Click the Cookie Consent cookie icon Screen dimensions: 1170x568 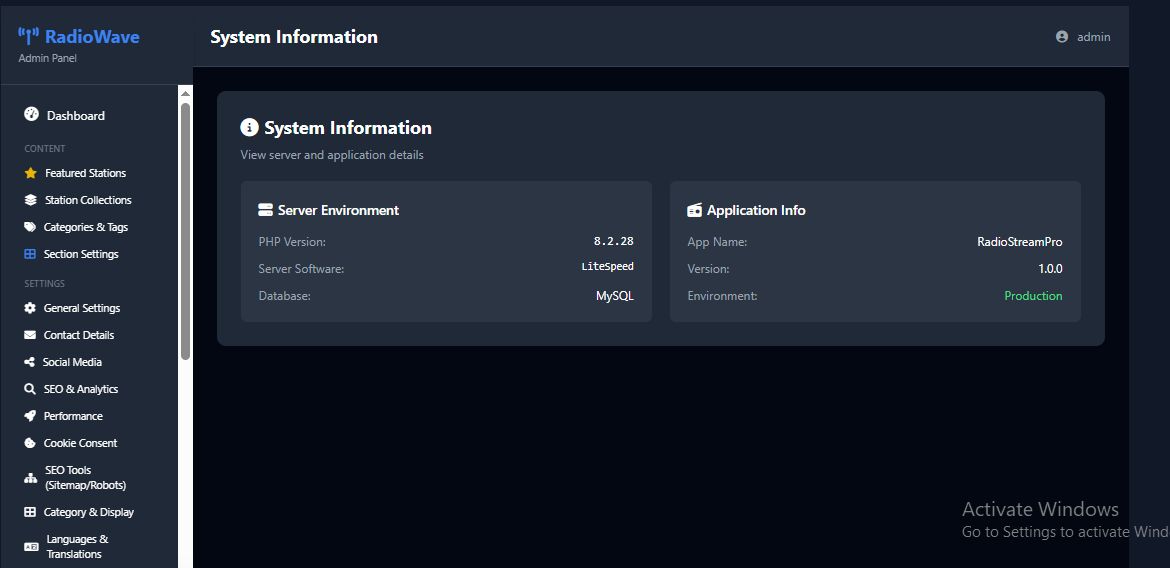click(30, 443)
